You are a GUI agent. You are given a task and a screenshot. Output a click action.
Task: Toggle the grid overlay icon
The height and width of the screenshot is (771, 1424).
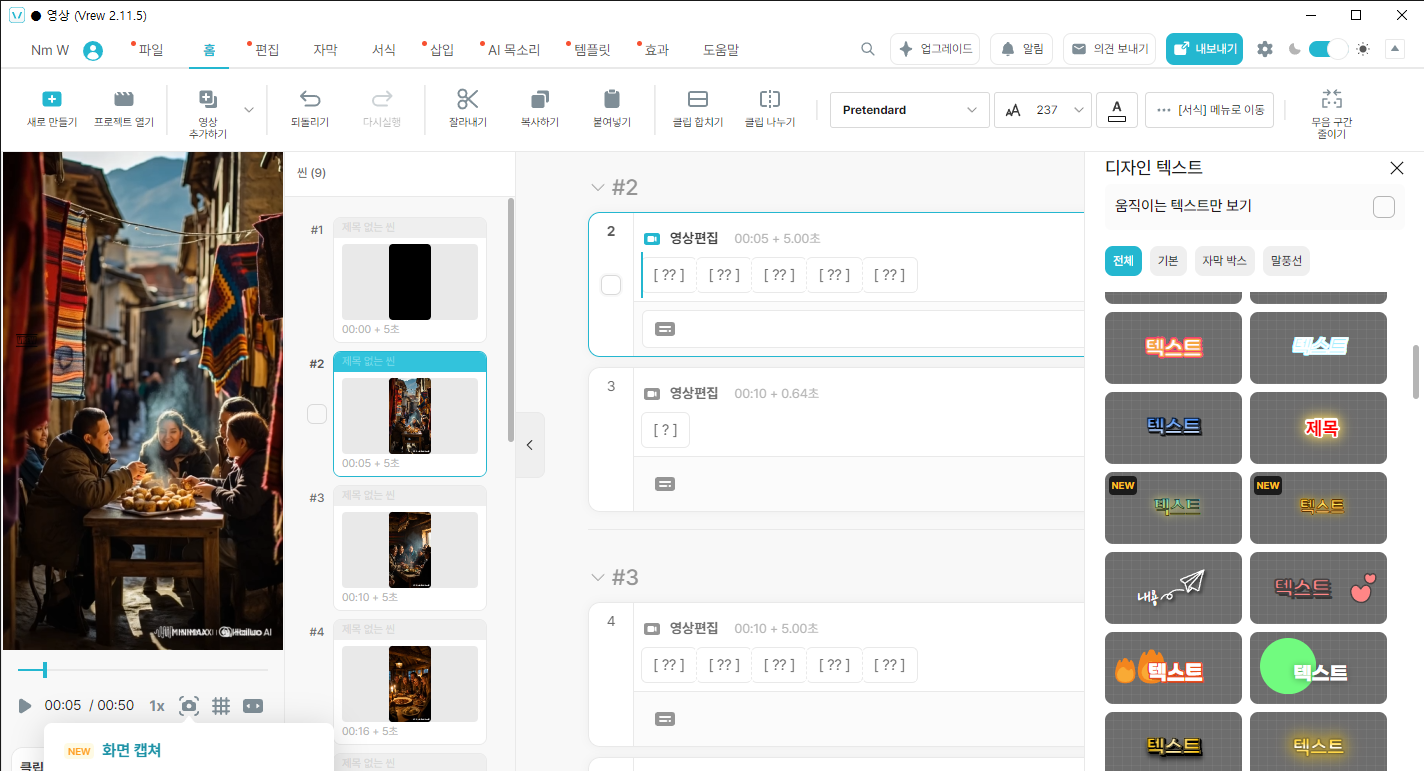tap(221, 706)
